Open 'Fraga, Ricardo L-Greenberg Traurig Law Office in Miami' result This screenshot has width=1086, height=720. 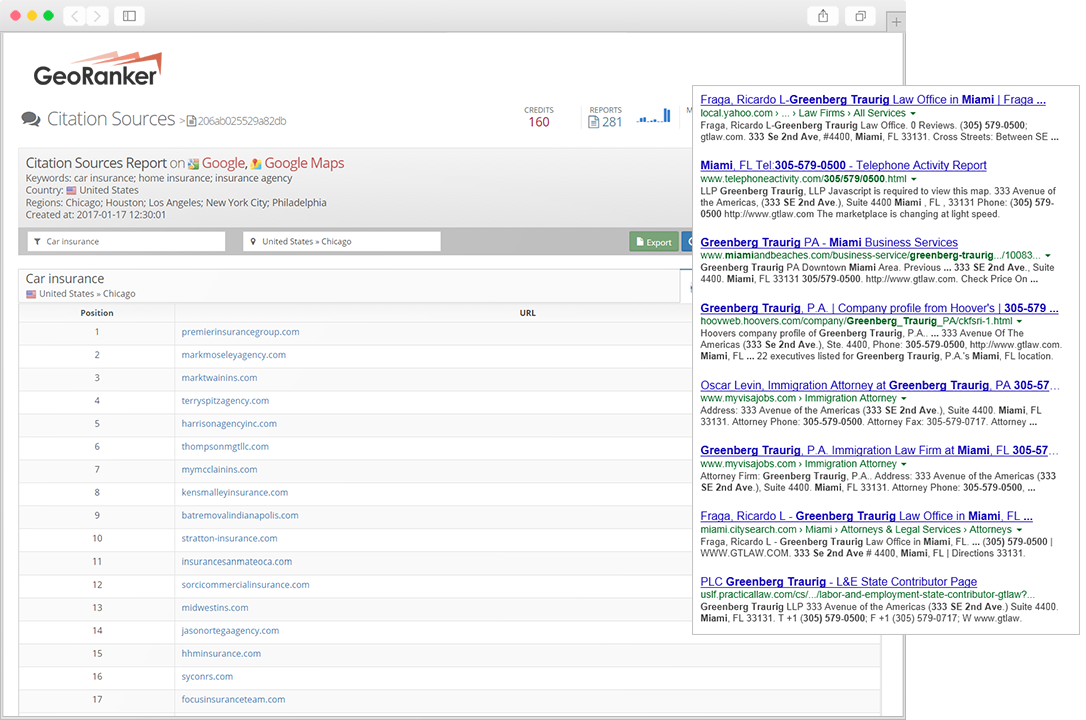[x=873, y=100]
